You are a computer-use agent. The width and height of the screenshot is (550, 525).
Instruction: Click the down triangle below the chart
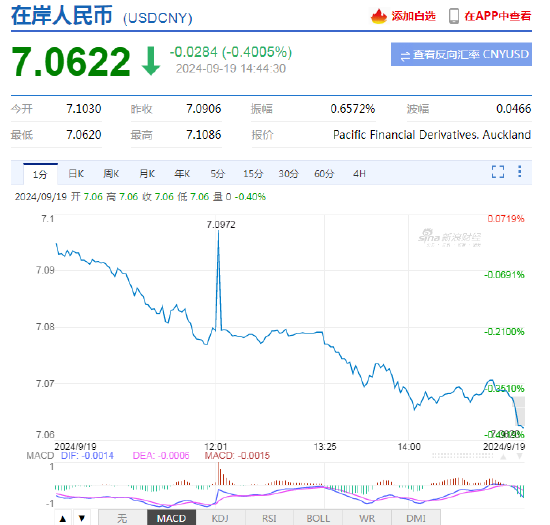pyautogui.click(x=82, y=518)
